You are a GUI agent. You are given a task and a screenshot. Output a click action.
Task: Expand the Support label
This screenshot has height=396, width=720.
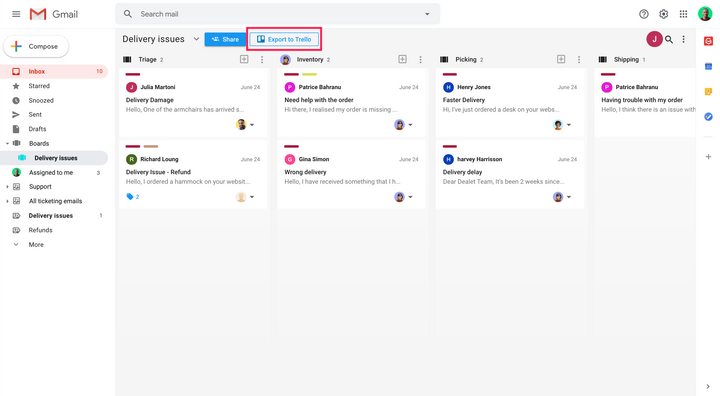(x=7, y=187)
